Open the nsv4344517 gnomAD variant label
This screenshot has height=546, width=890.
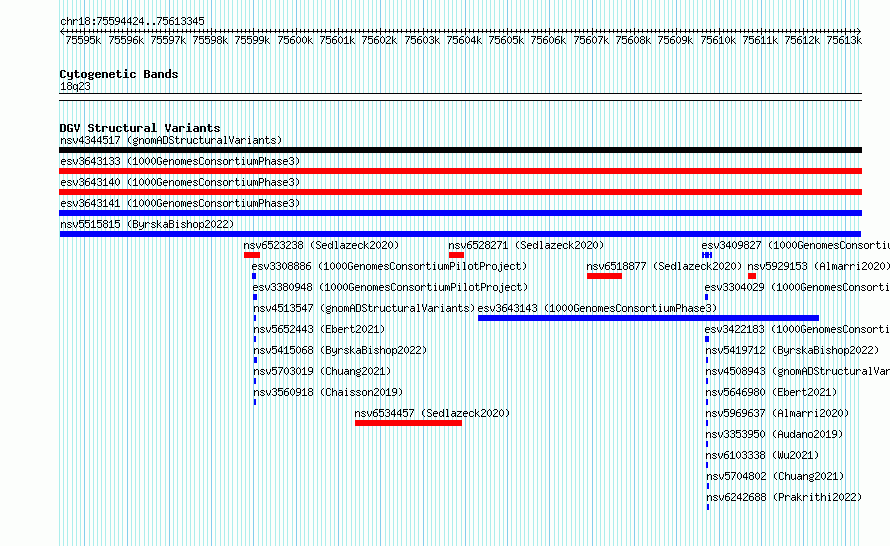pyautogui.click(x=171, y=140)
